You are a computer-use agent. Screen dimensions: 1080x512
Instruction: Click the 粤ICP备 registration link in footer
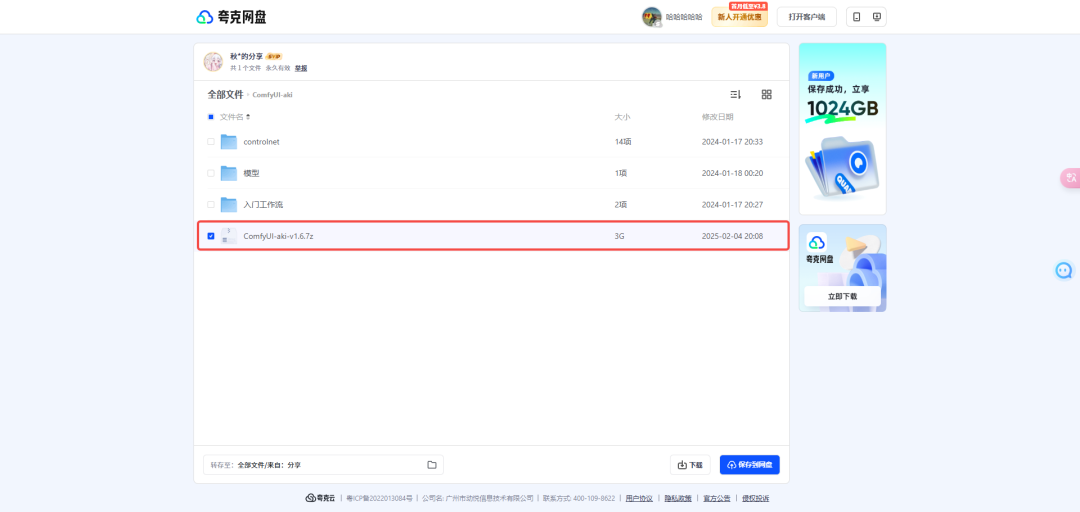click(379, 498)
